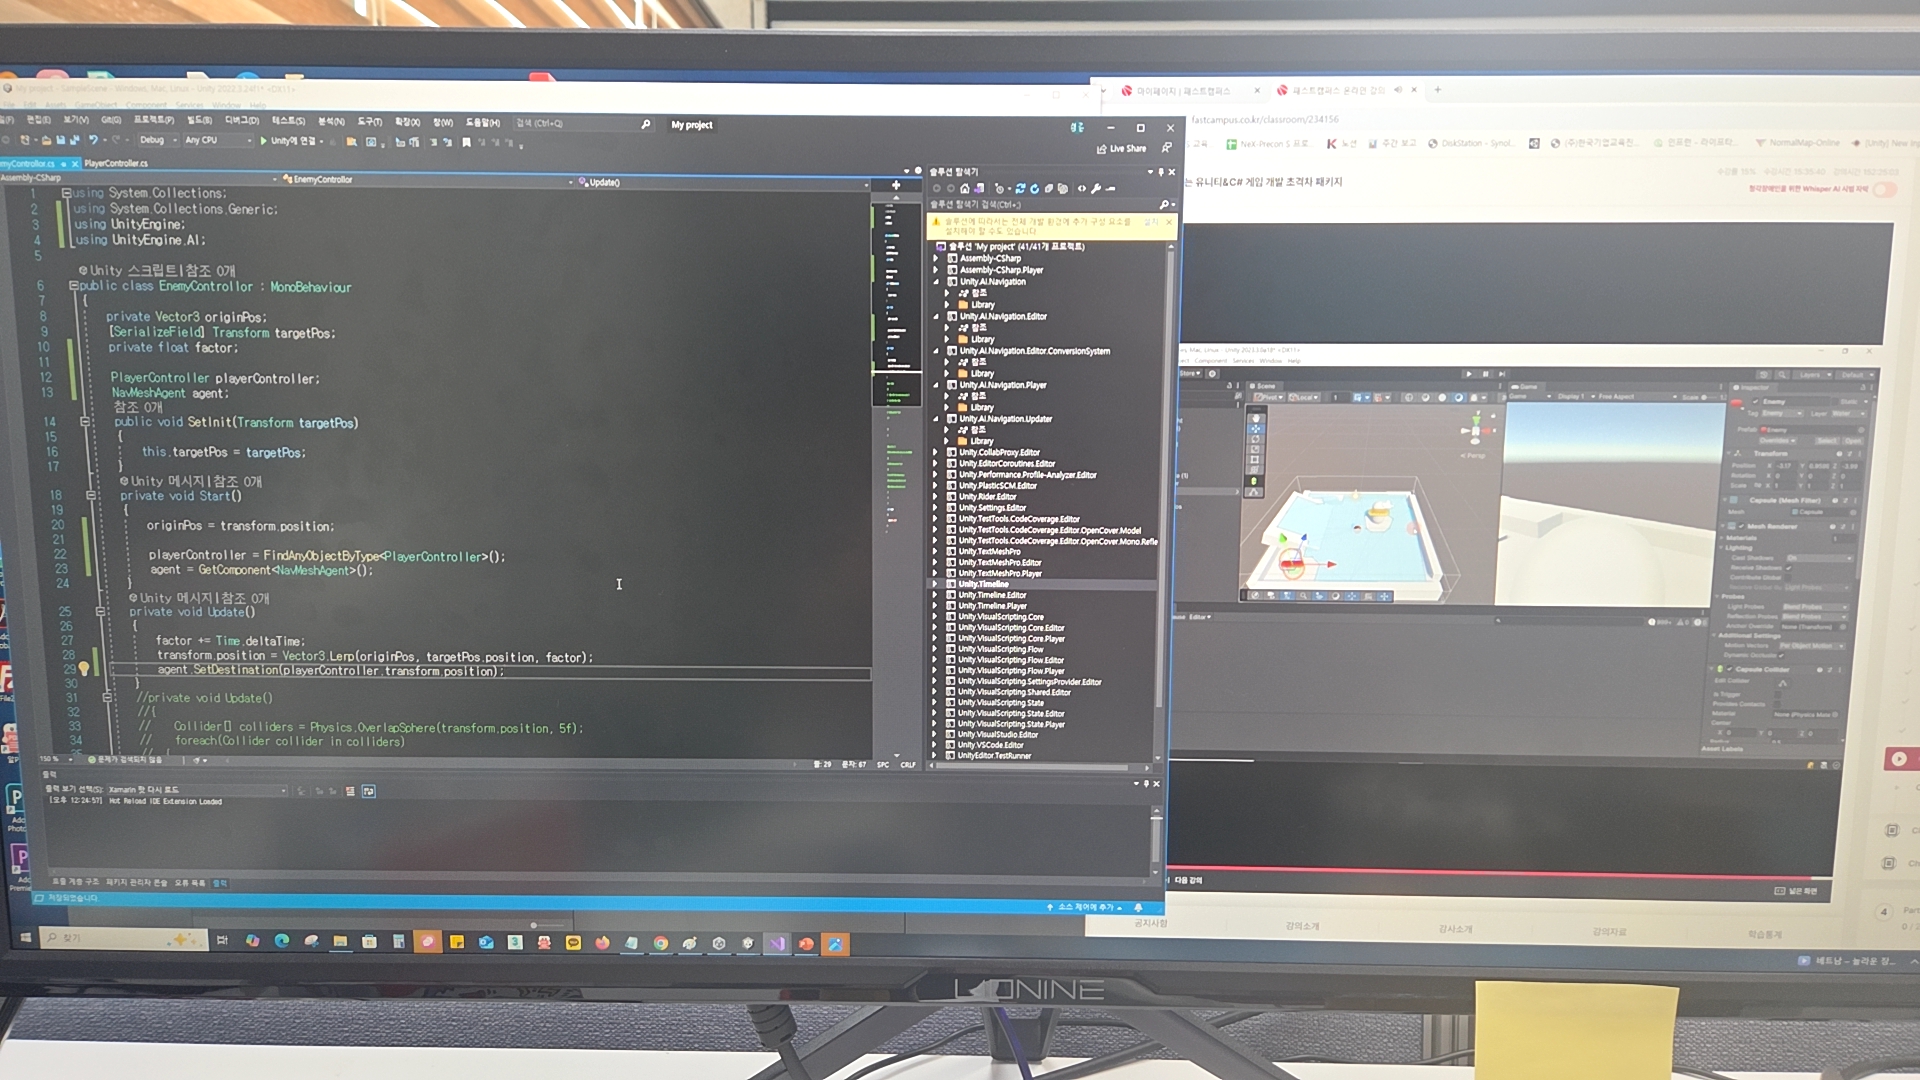Toggle the Enemy object active checkbox in Inspector
Viewport: 1920px width, 1080px height.
(x=1756, y=402)
